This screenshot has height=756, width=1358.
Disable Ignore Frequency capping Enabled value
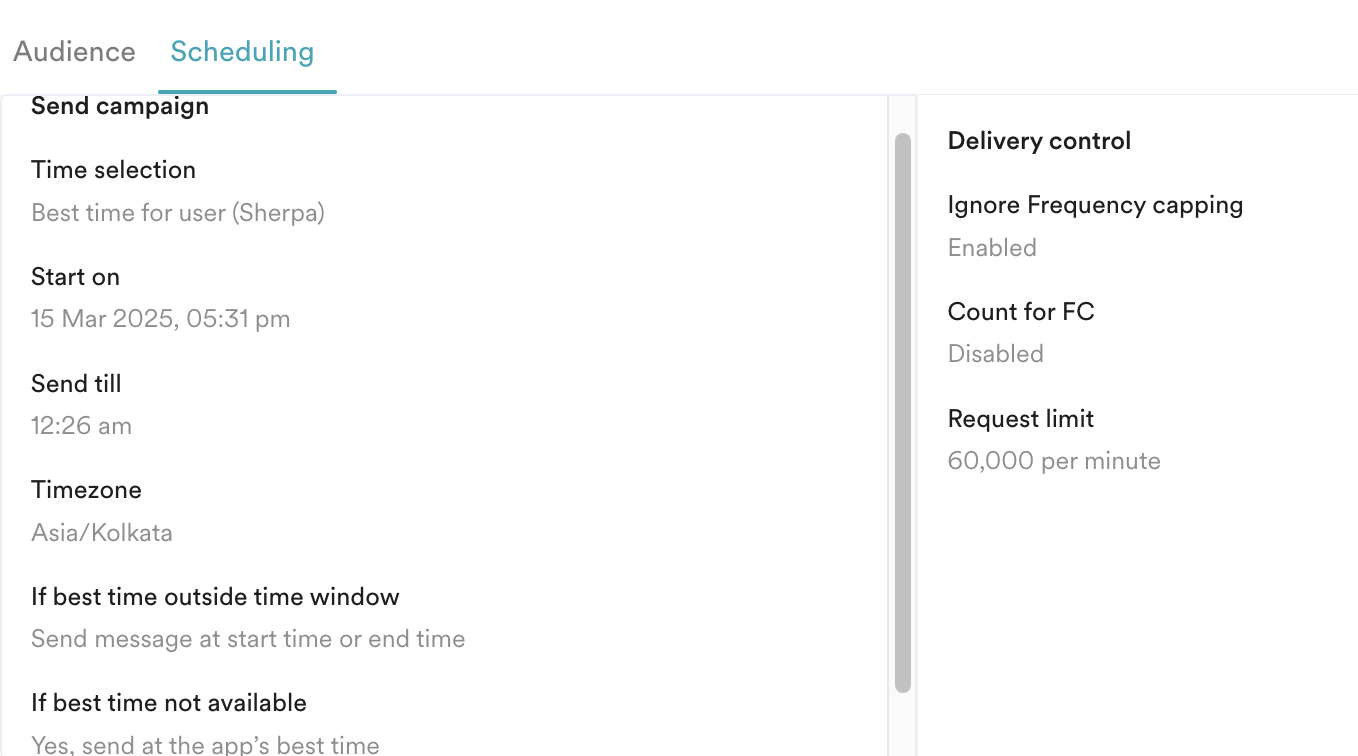pyautogui.click(x=991, y=247)
